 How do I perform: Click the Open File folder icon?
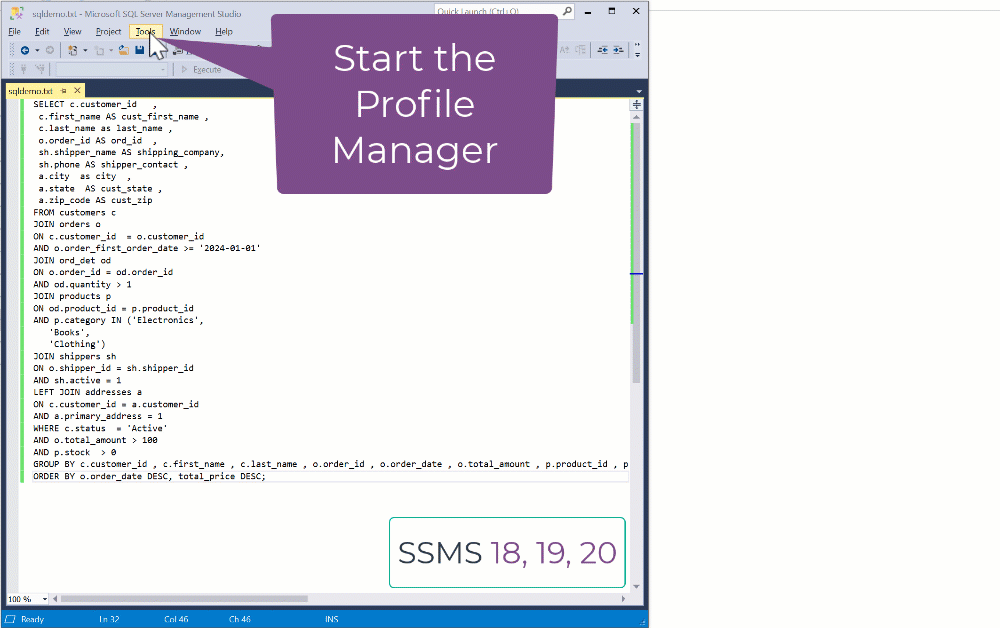[124, 50]
